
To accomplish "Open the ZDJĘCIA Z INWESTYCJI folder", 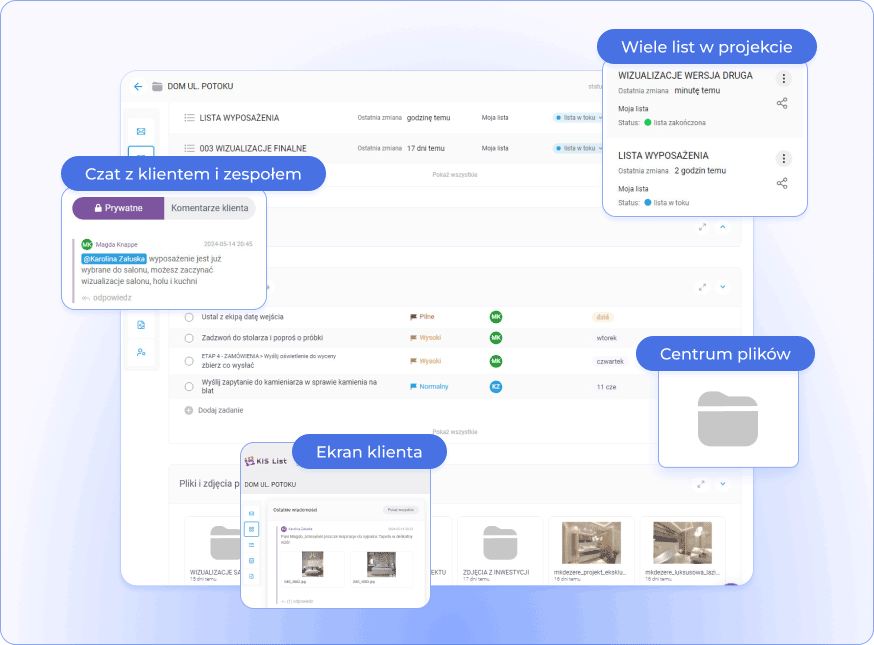I will click(x=499, y=549).
